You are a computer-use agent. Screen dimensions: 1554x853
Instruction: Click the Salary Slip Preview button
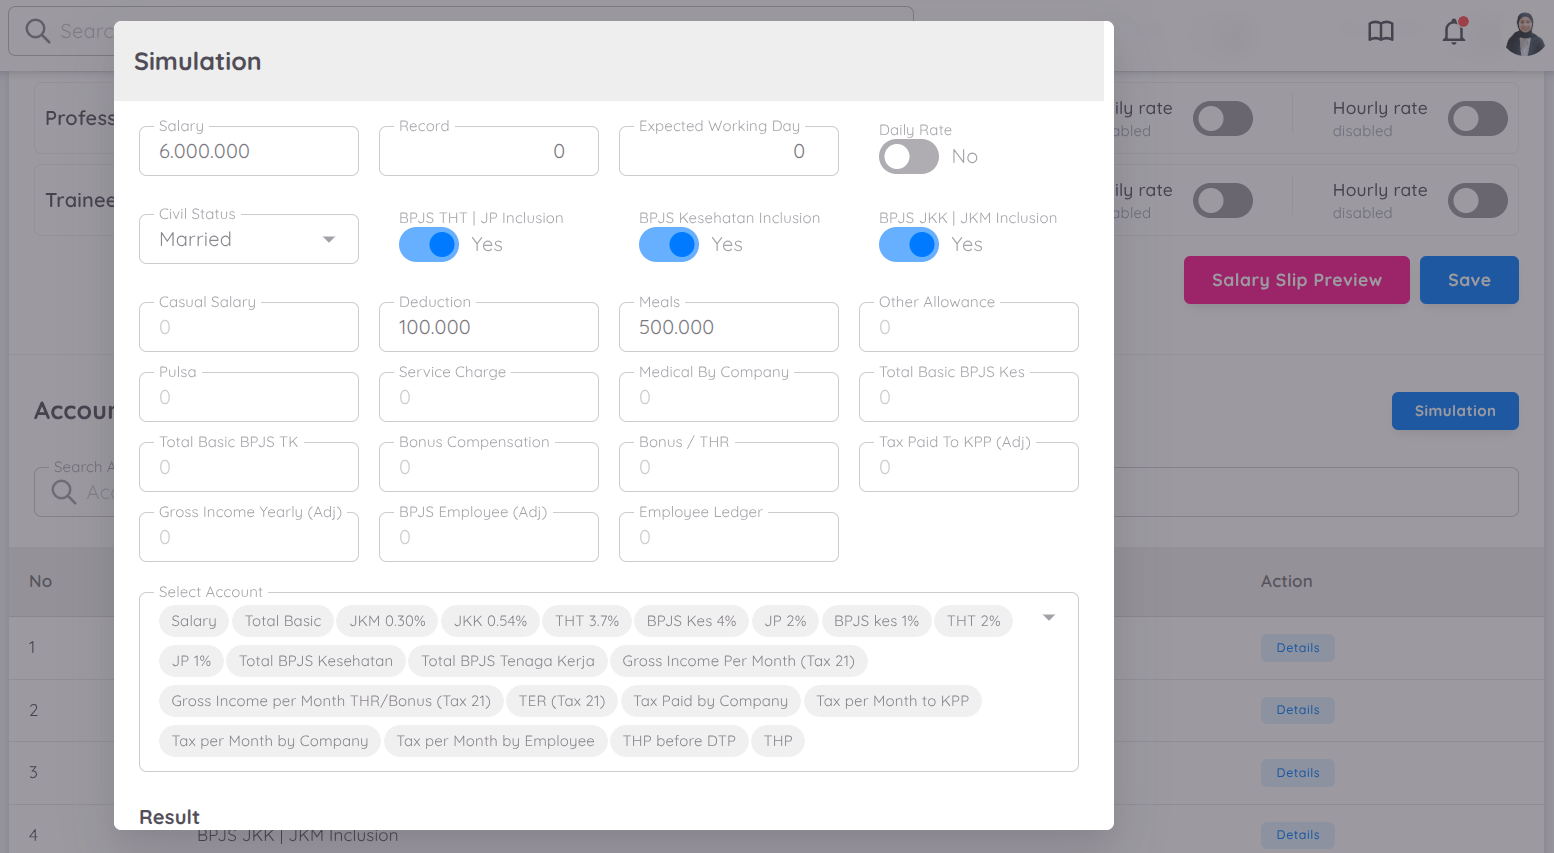tap(1296, 280)
